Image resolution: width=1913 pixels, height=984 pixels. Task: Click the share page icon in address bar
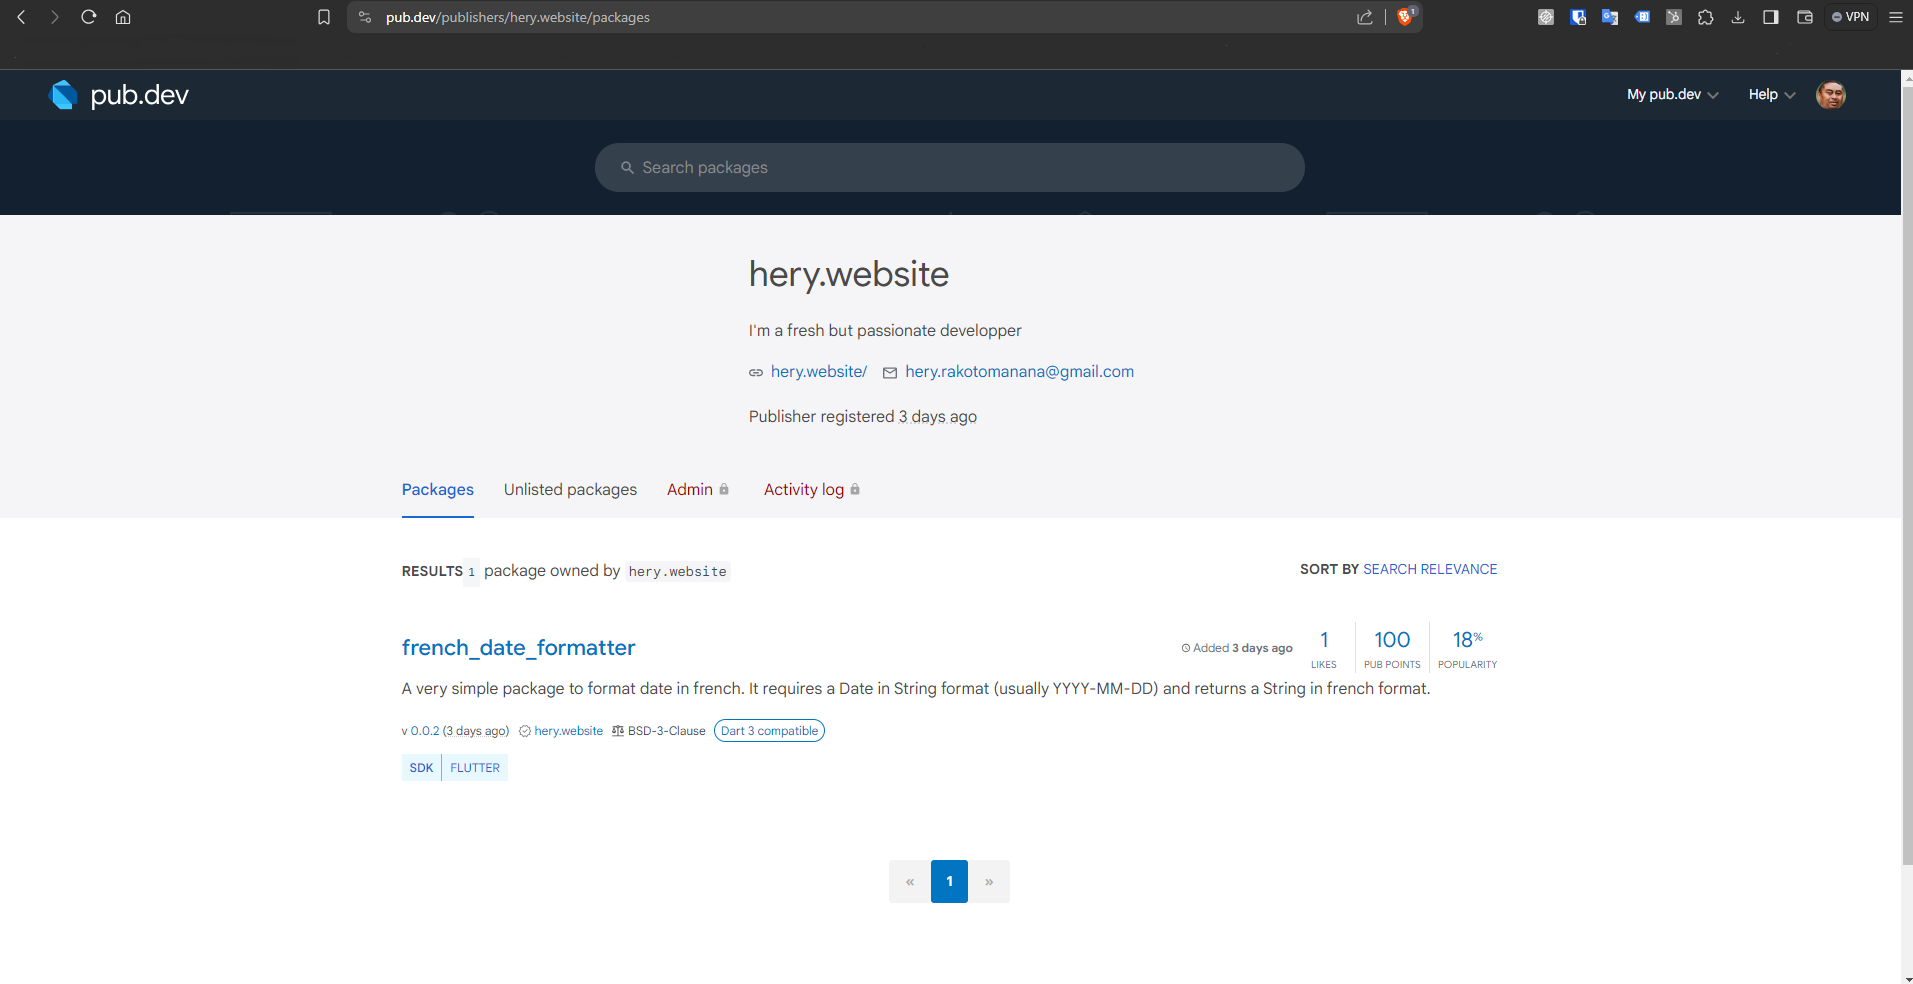(x=1365, y=17)
